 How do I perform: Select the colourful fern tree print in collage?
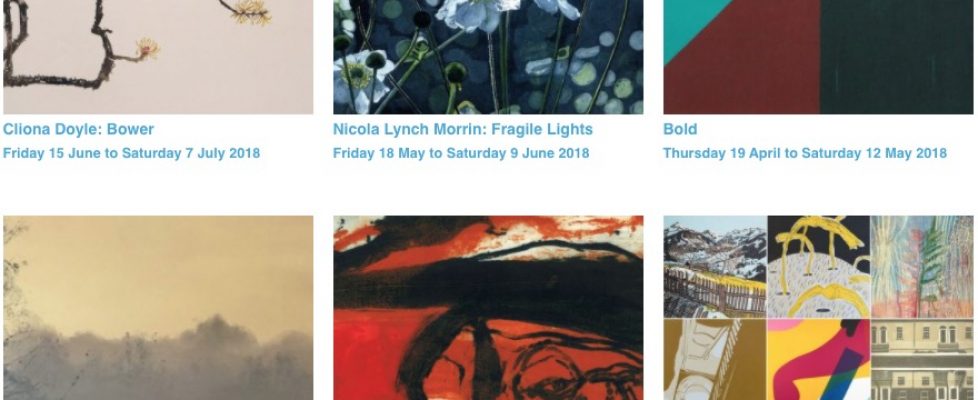point(922,267)
